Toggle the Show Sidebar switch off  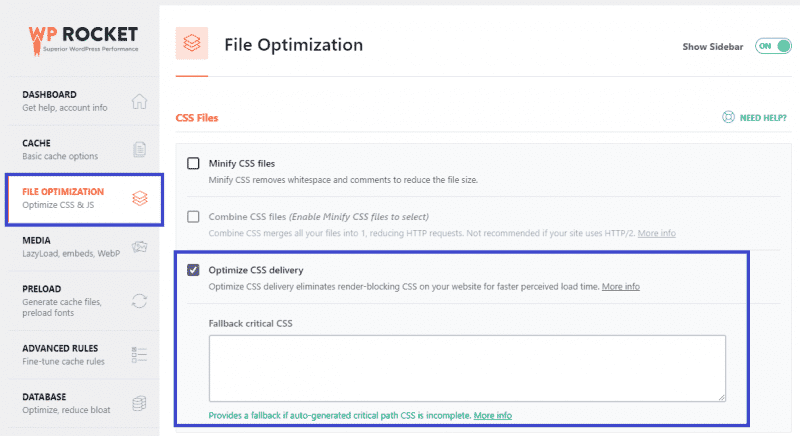point(771,46)
